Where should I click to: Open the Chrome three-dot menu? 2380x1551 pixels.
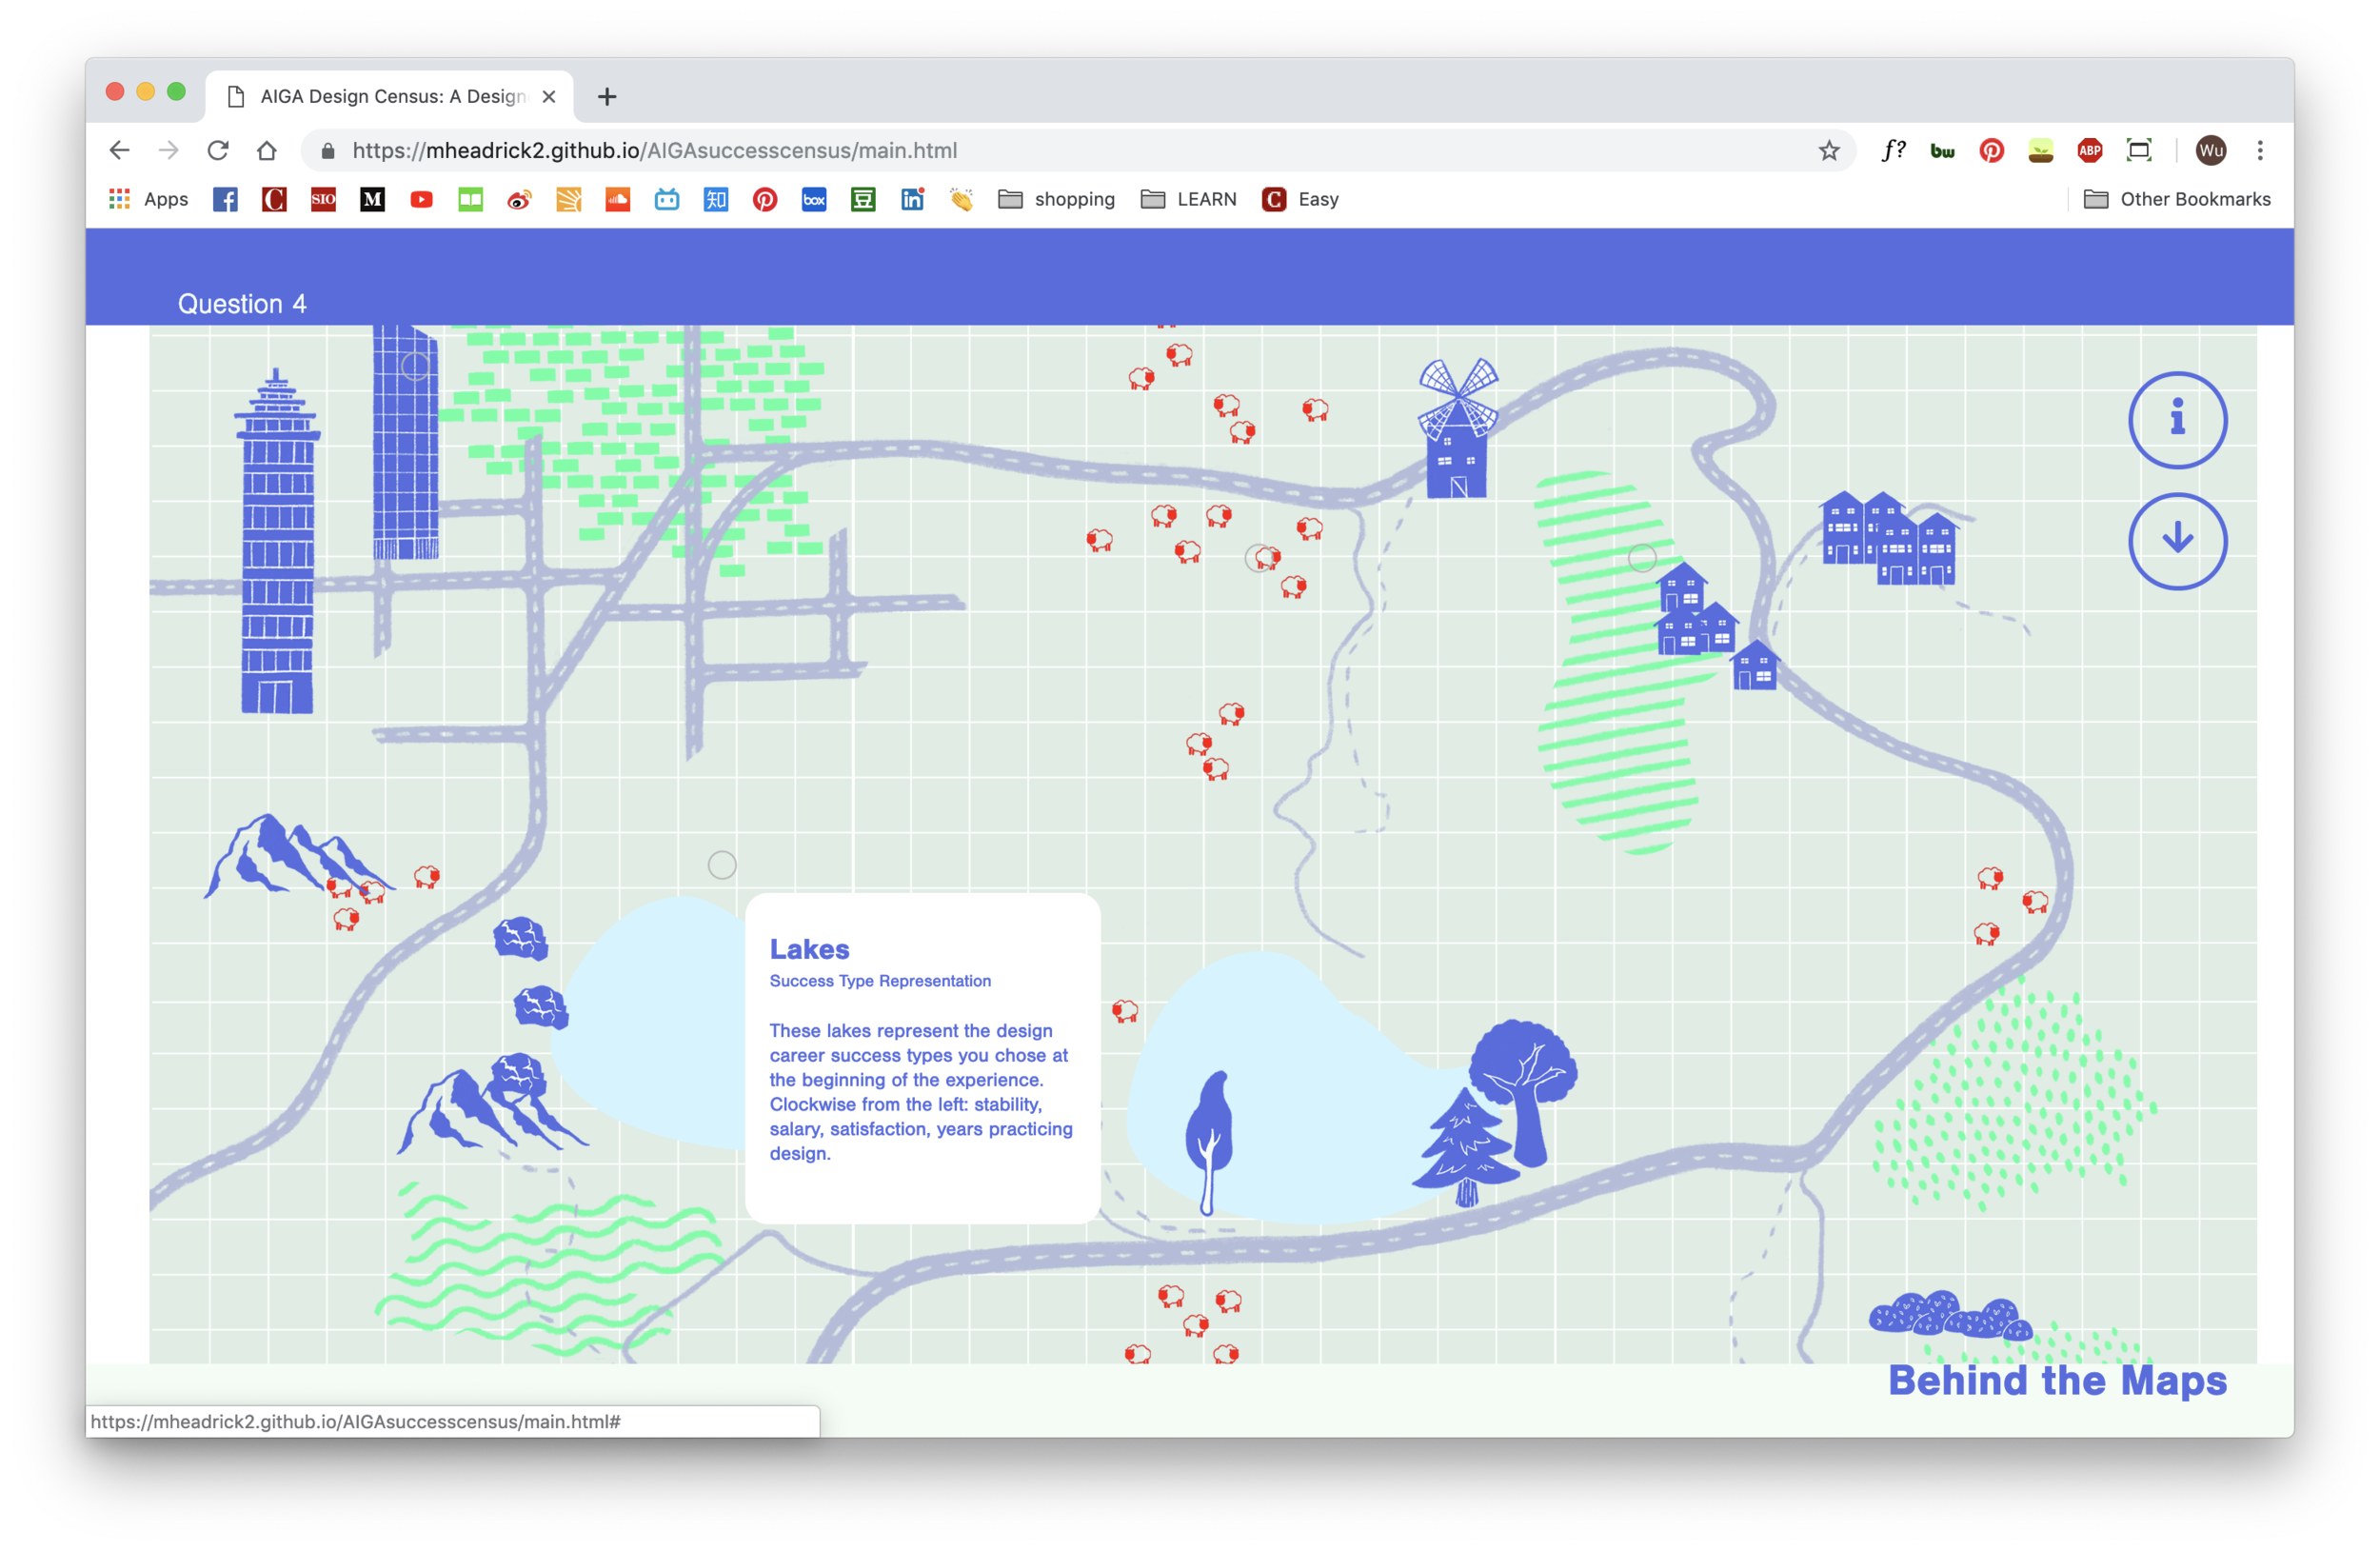[2259, 150]
